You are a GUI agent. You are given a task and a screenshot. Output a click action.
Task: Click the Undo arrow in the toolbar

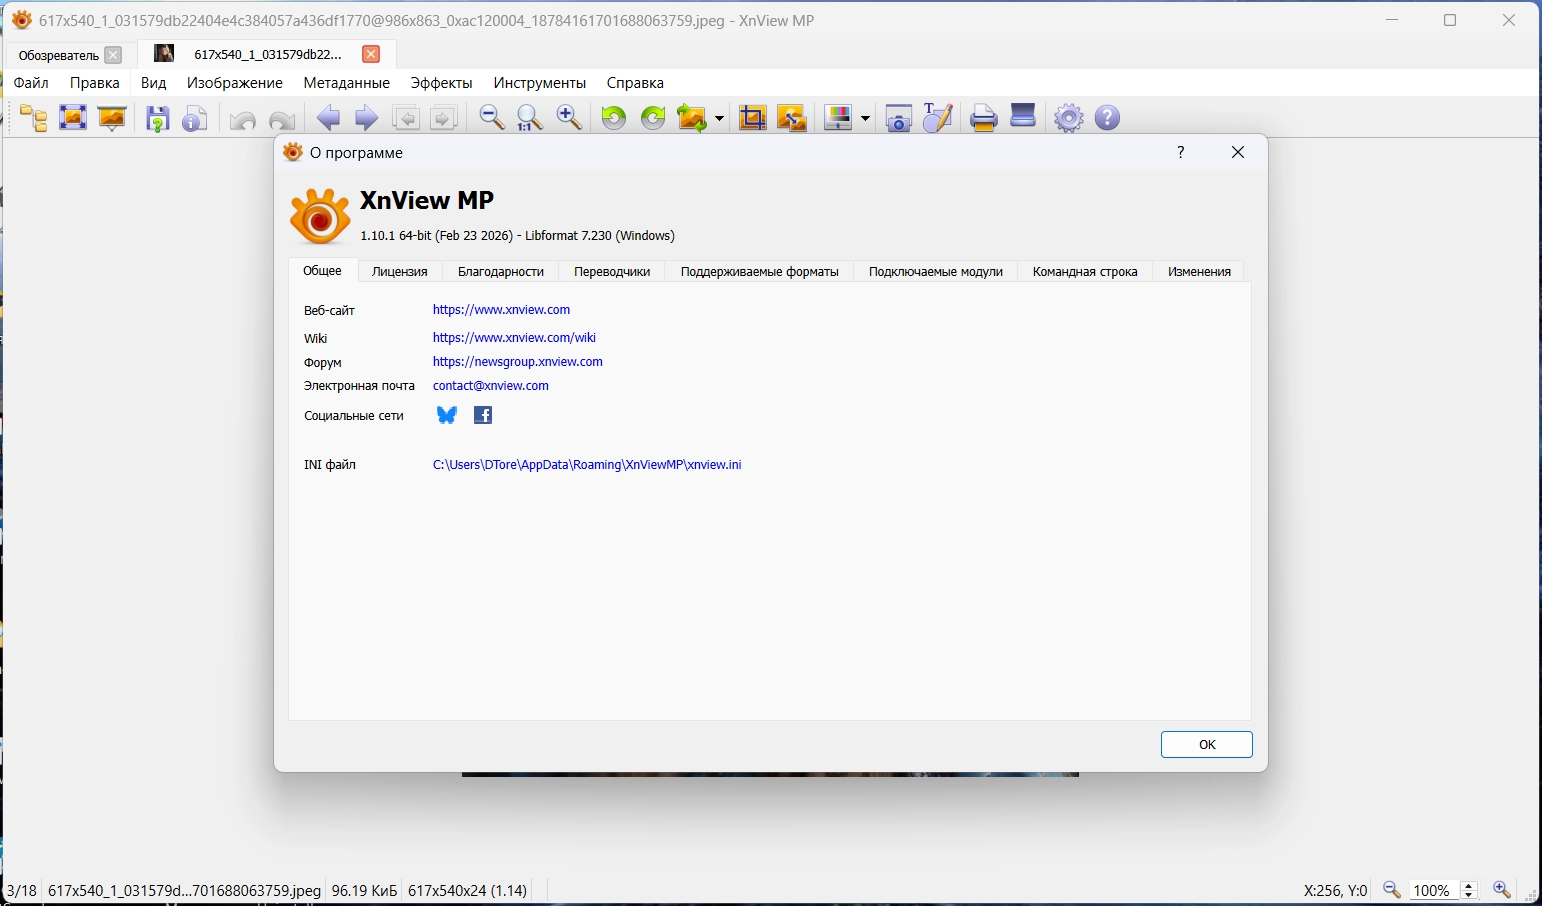[x=242, y=119]
